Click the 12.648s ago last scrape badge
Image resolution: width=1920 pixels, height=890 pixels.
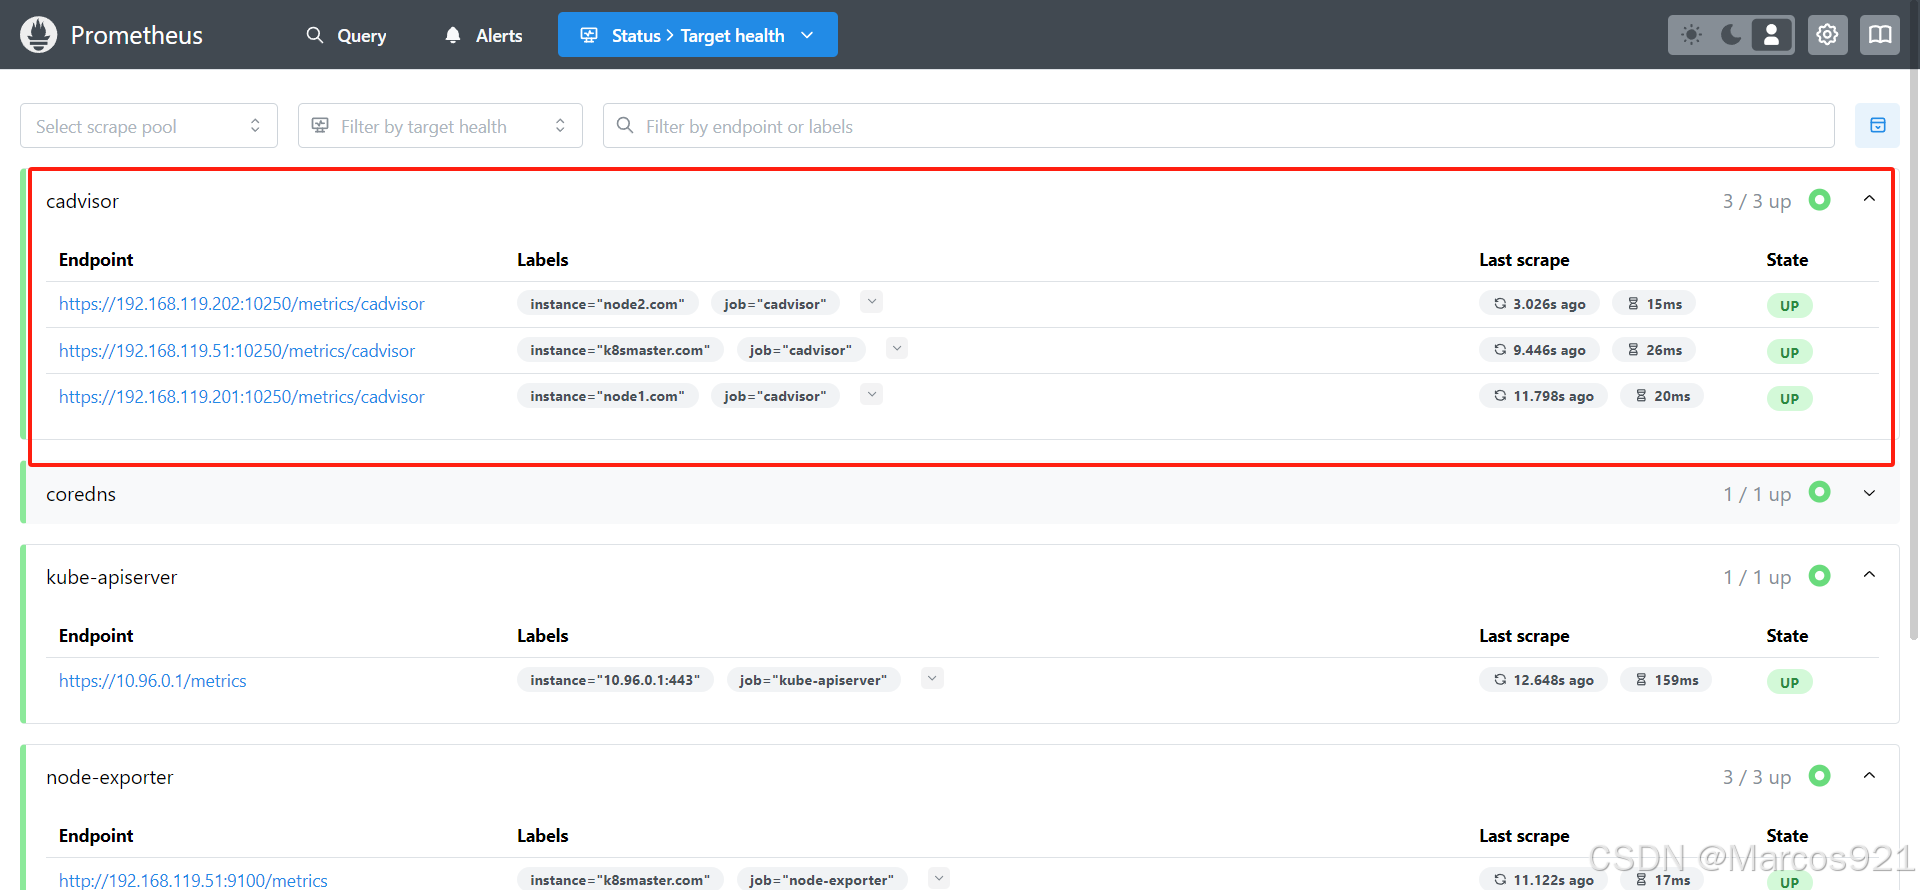coord(1543,680)
